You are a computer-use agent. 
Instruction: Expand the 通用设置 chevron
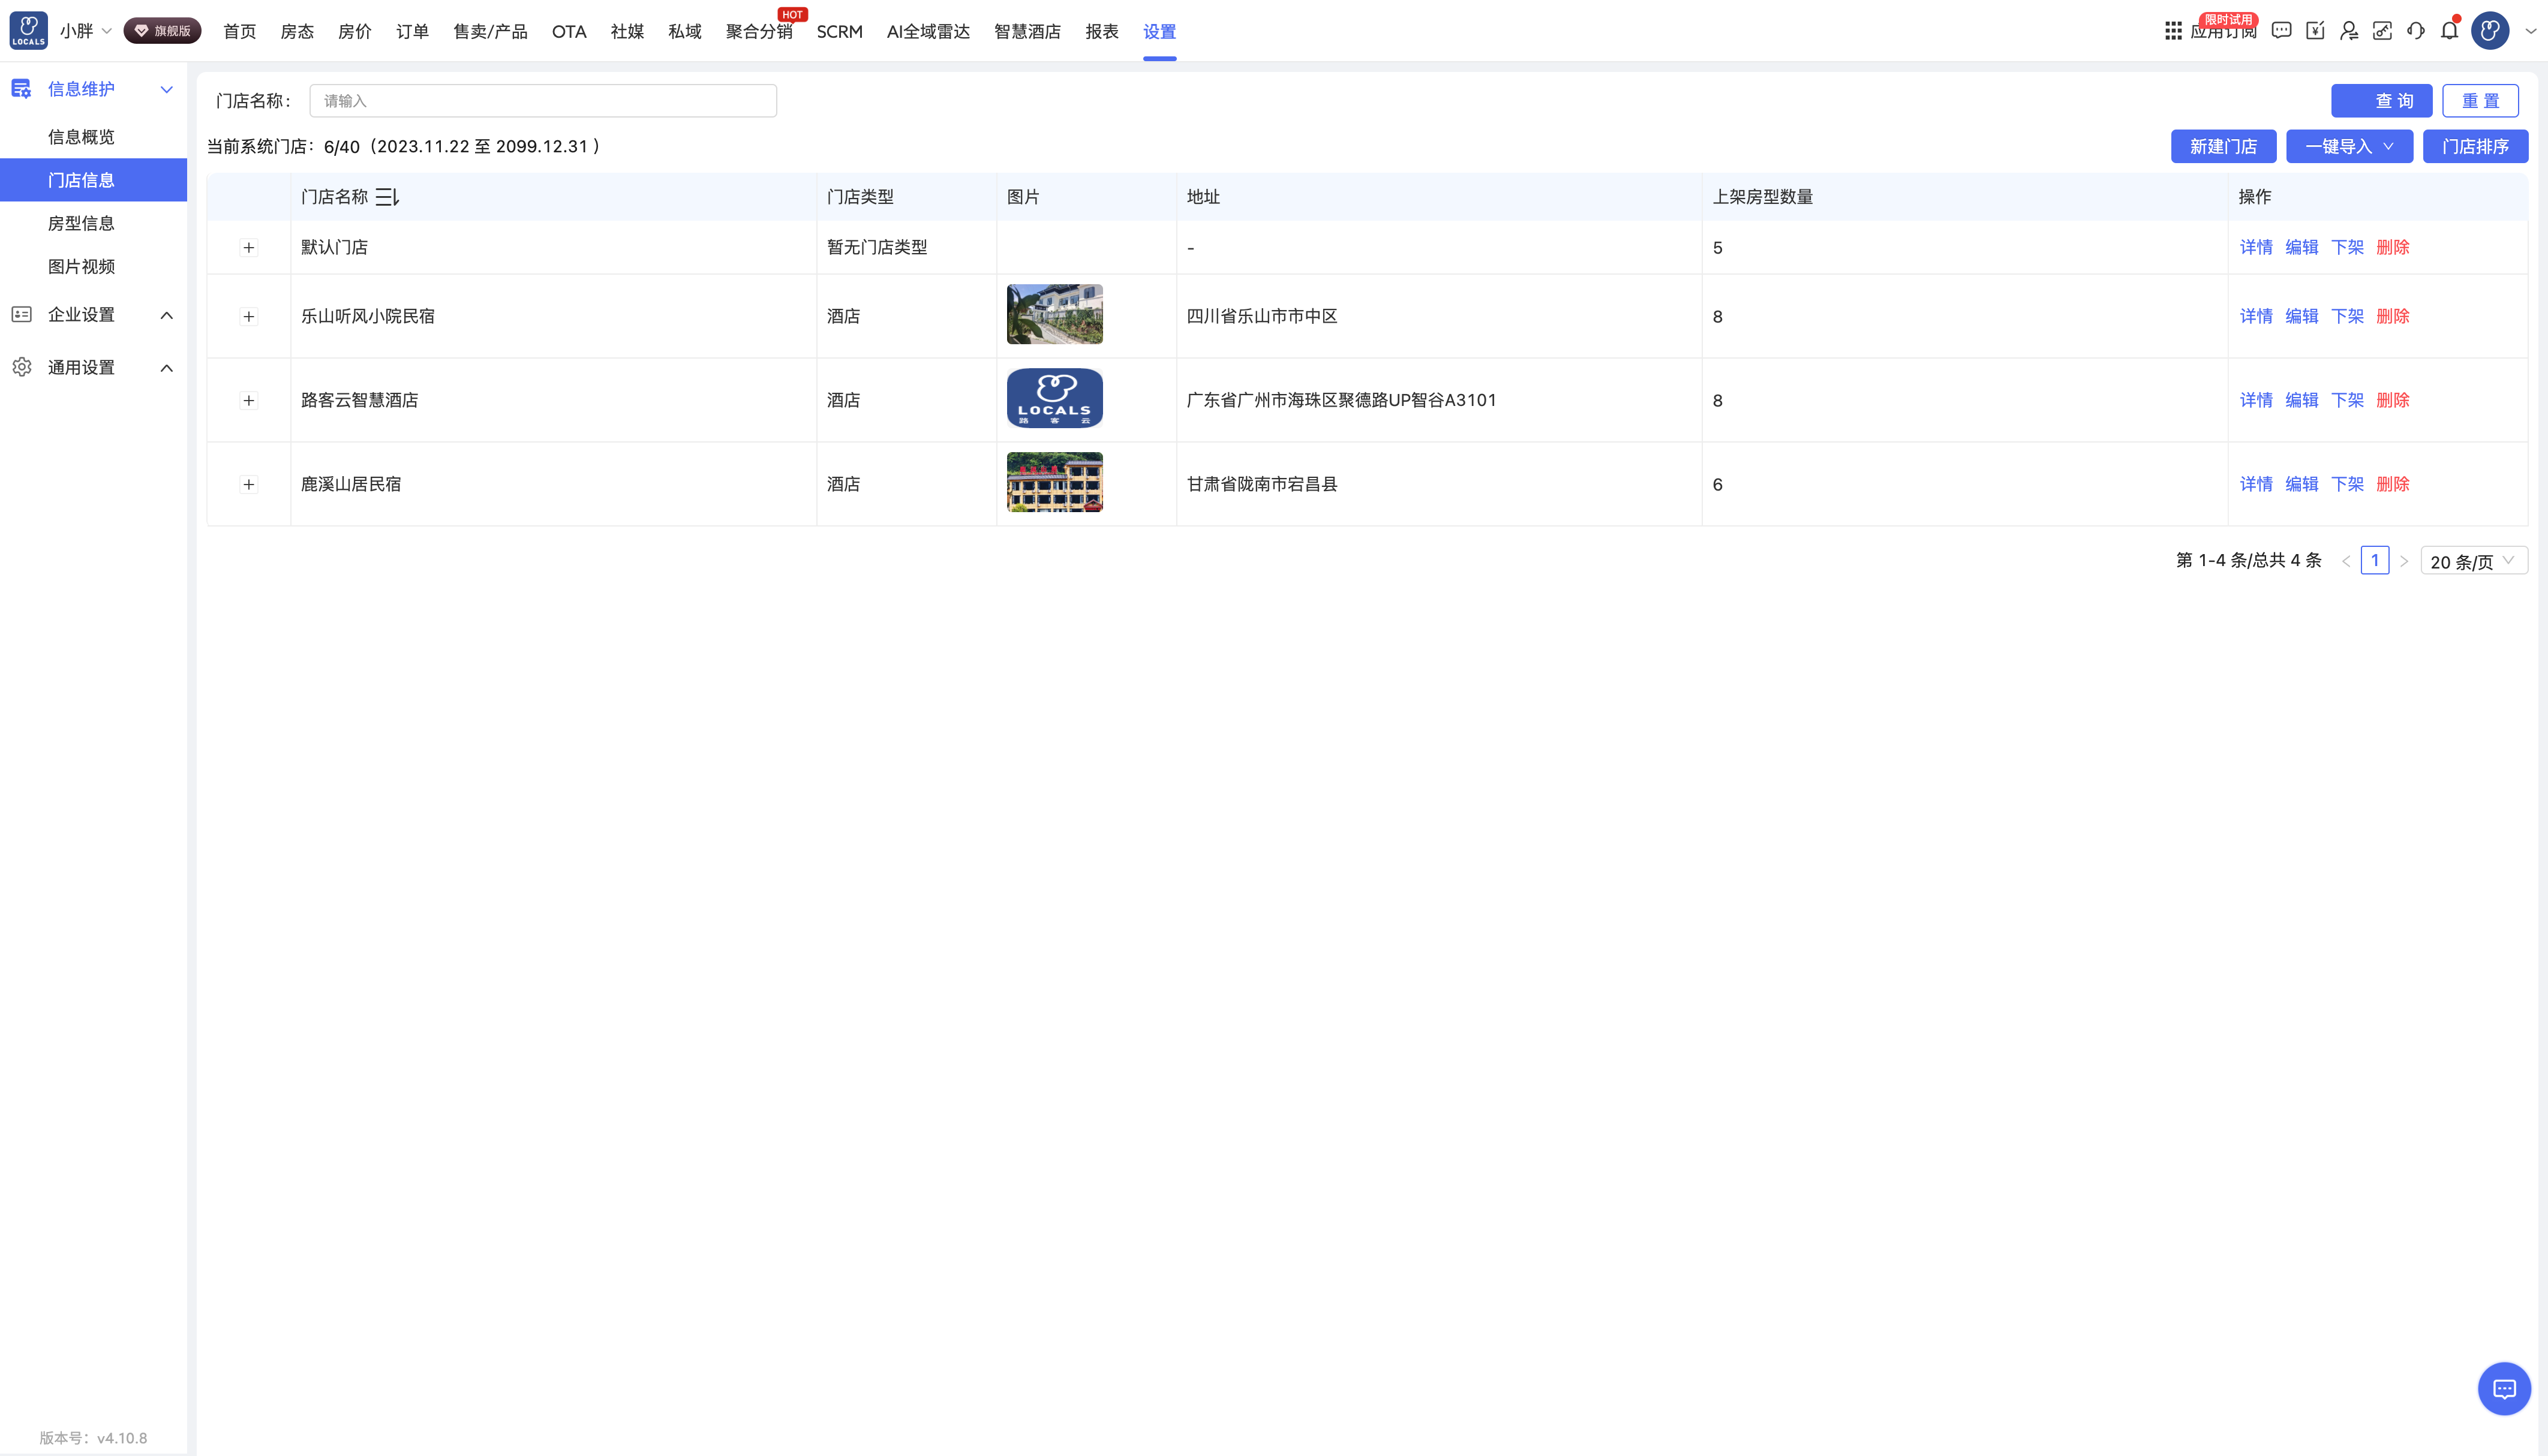166,368
